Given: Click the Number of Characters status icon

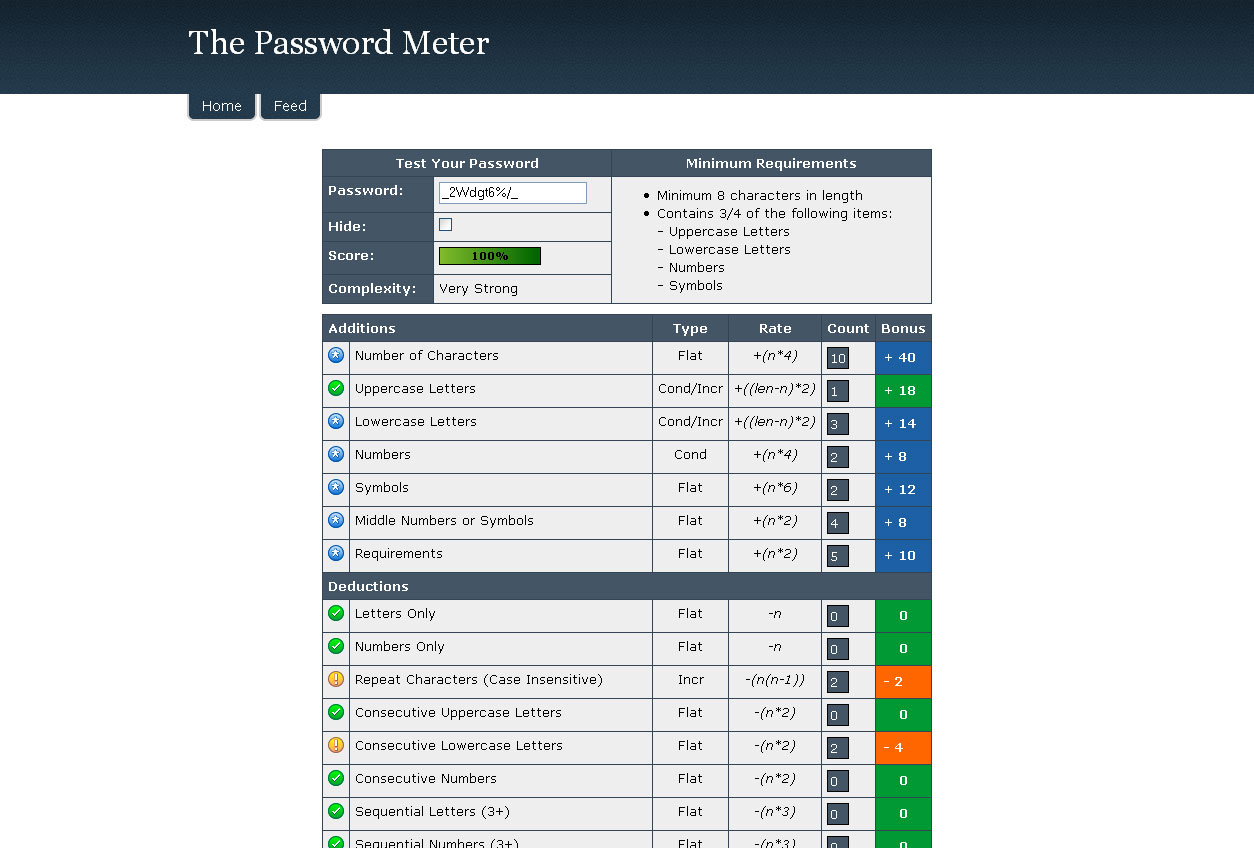Looking at the screenshot, I should point(336,355).
